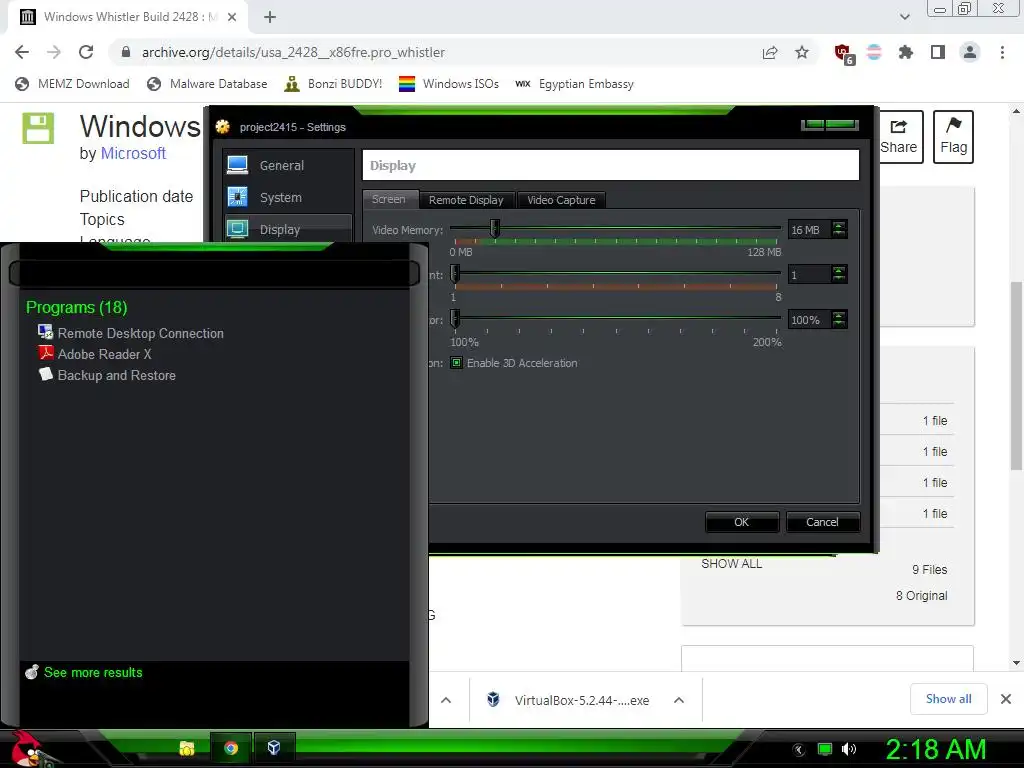Open the Malware Database bookmark

point(207,84)
